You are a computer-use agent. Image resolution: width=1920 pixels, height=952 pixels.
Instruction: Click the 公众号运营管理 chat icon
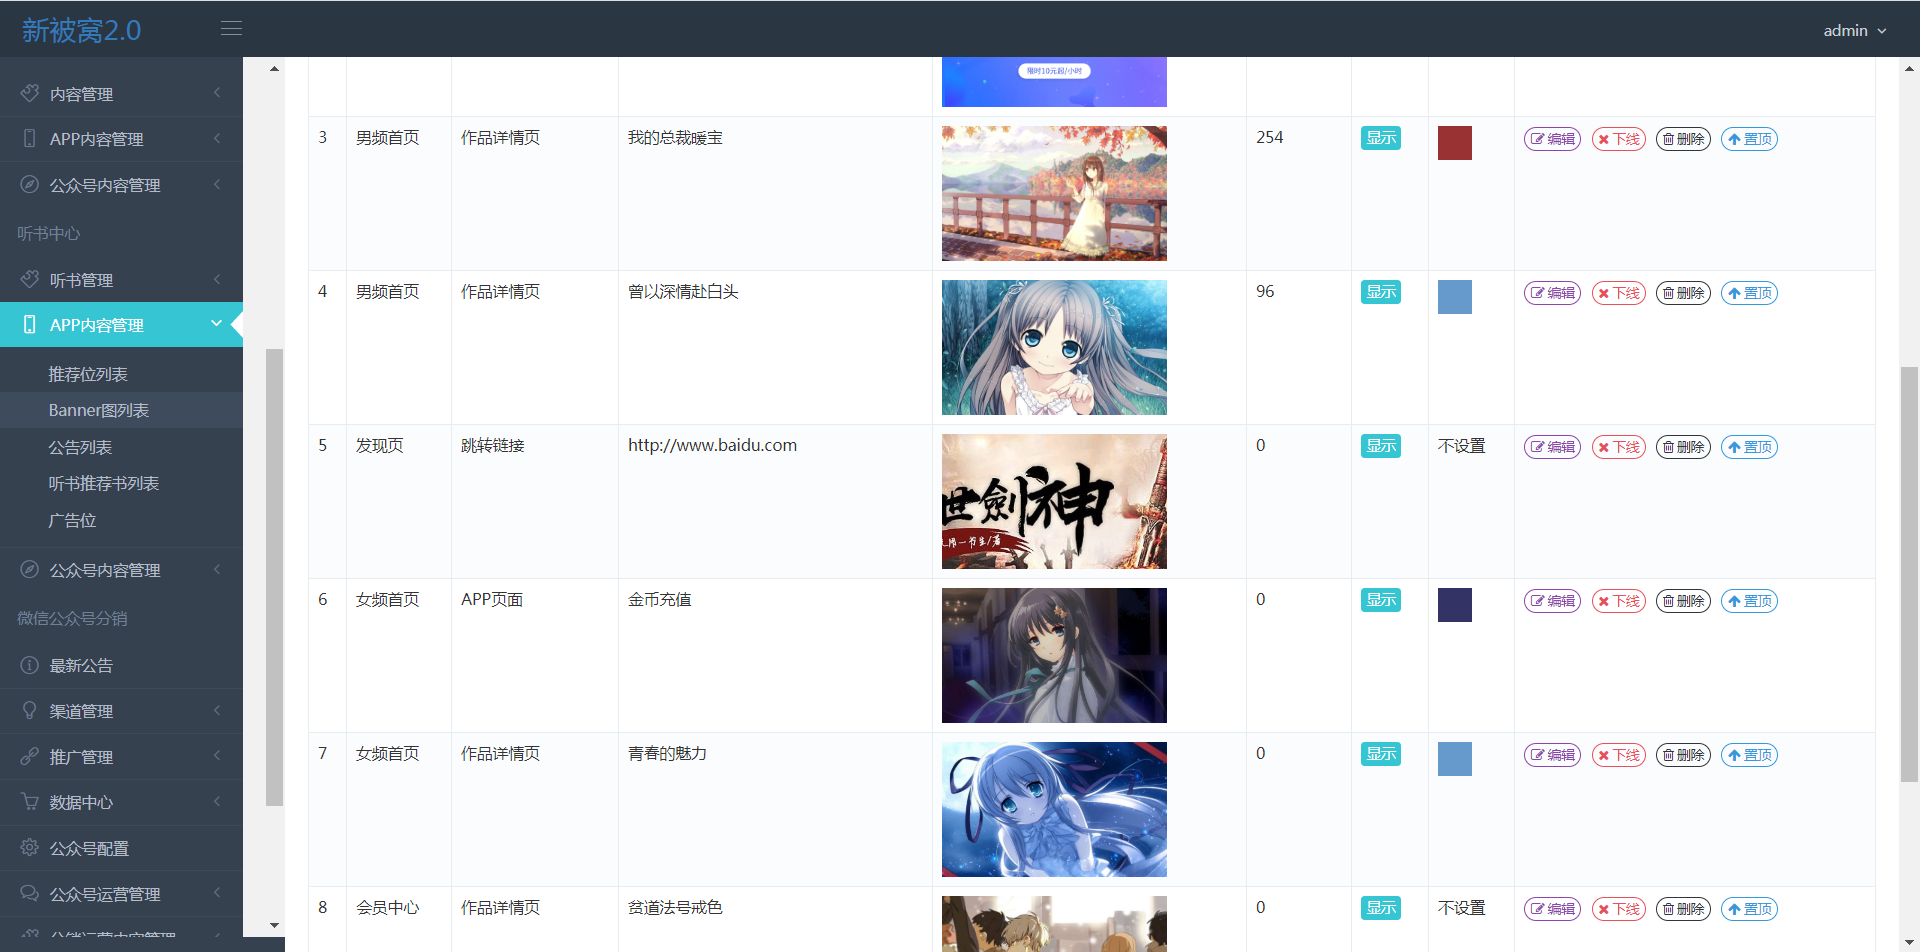click(30, 893)
